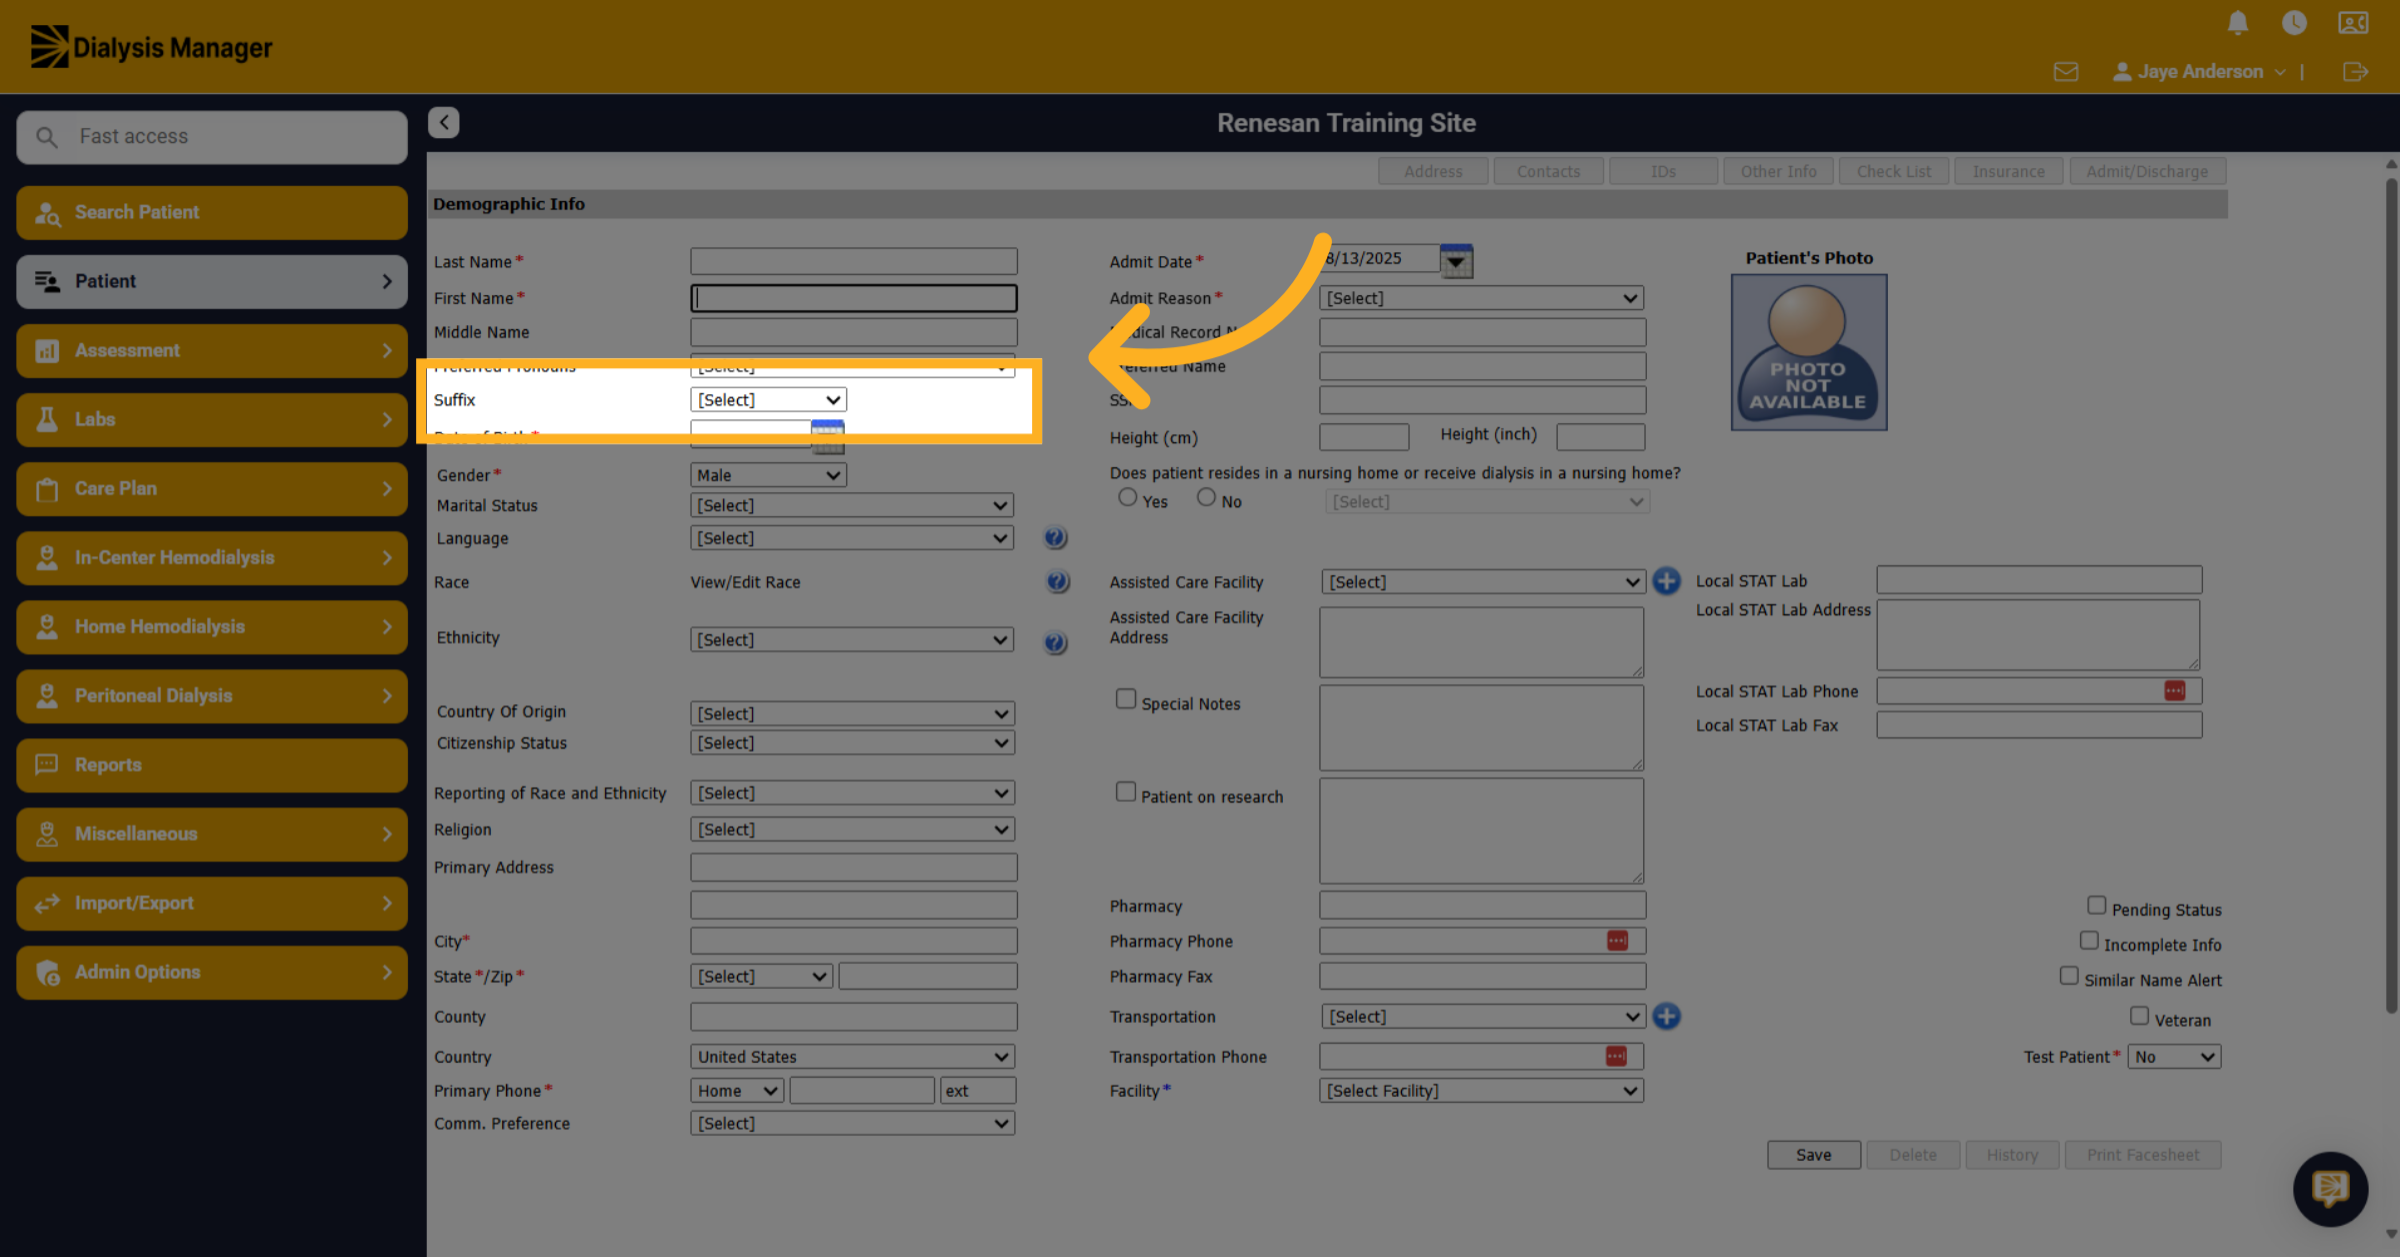Check the Patient on research checkbox
Image resolution: width=2400 pixels, height=1257 pixels.
click(1126, 792)
